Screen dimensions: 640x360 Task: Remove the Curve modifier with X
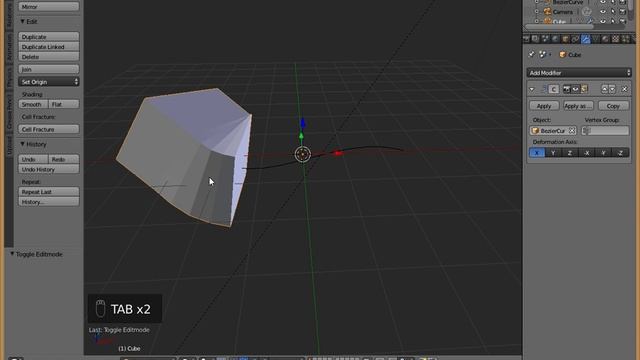624,89
